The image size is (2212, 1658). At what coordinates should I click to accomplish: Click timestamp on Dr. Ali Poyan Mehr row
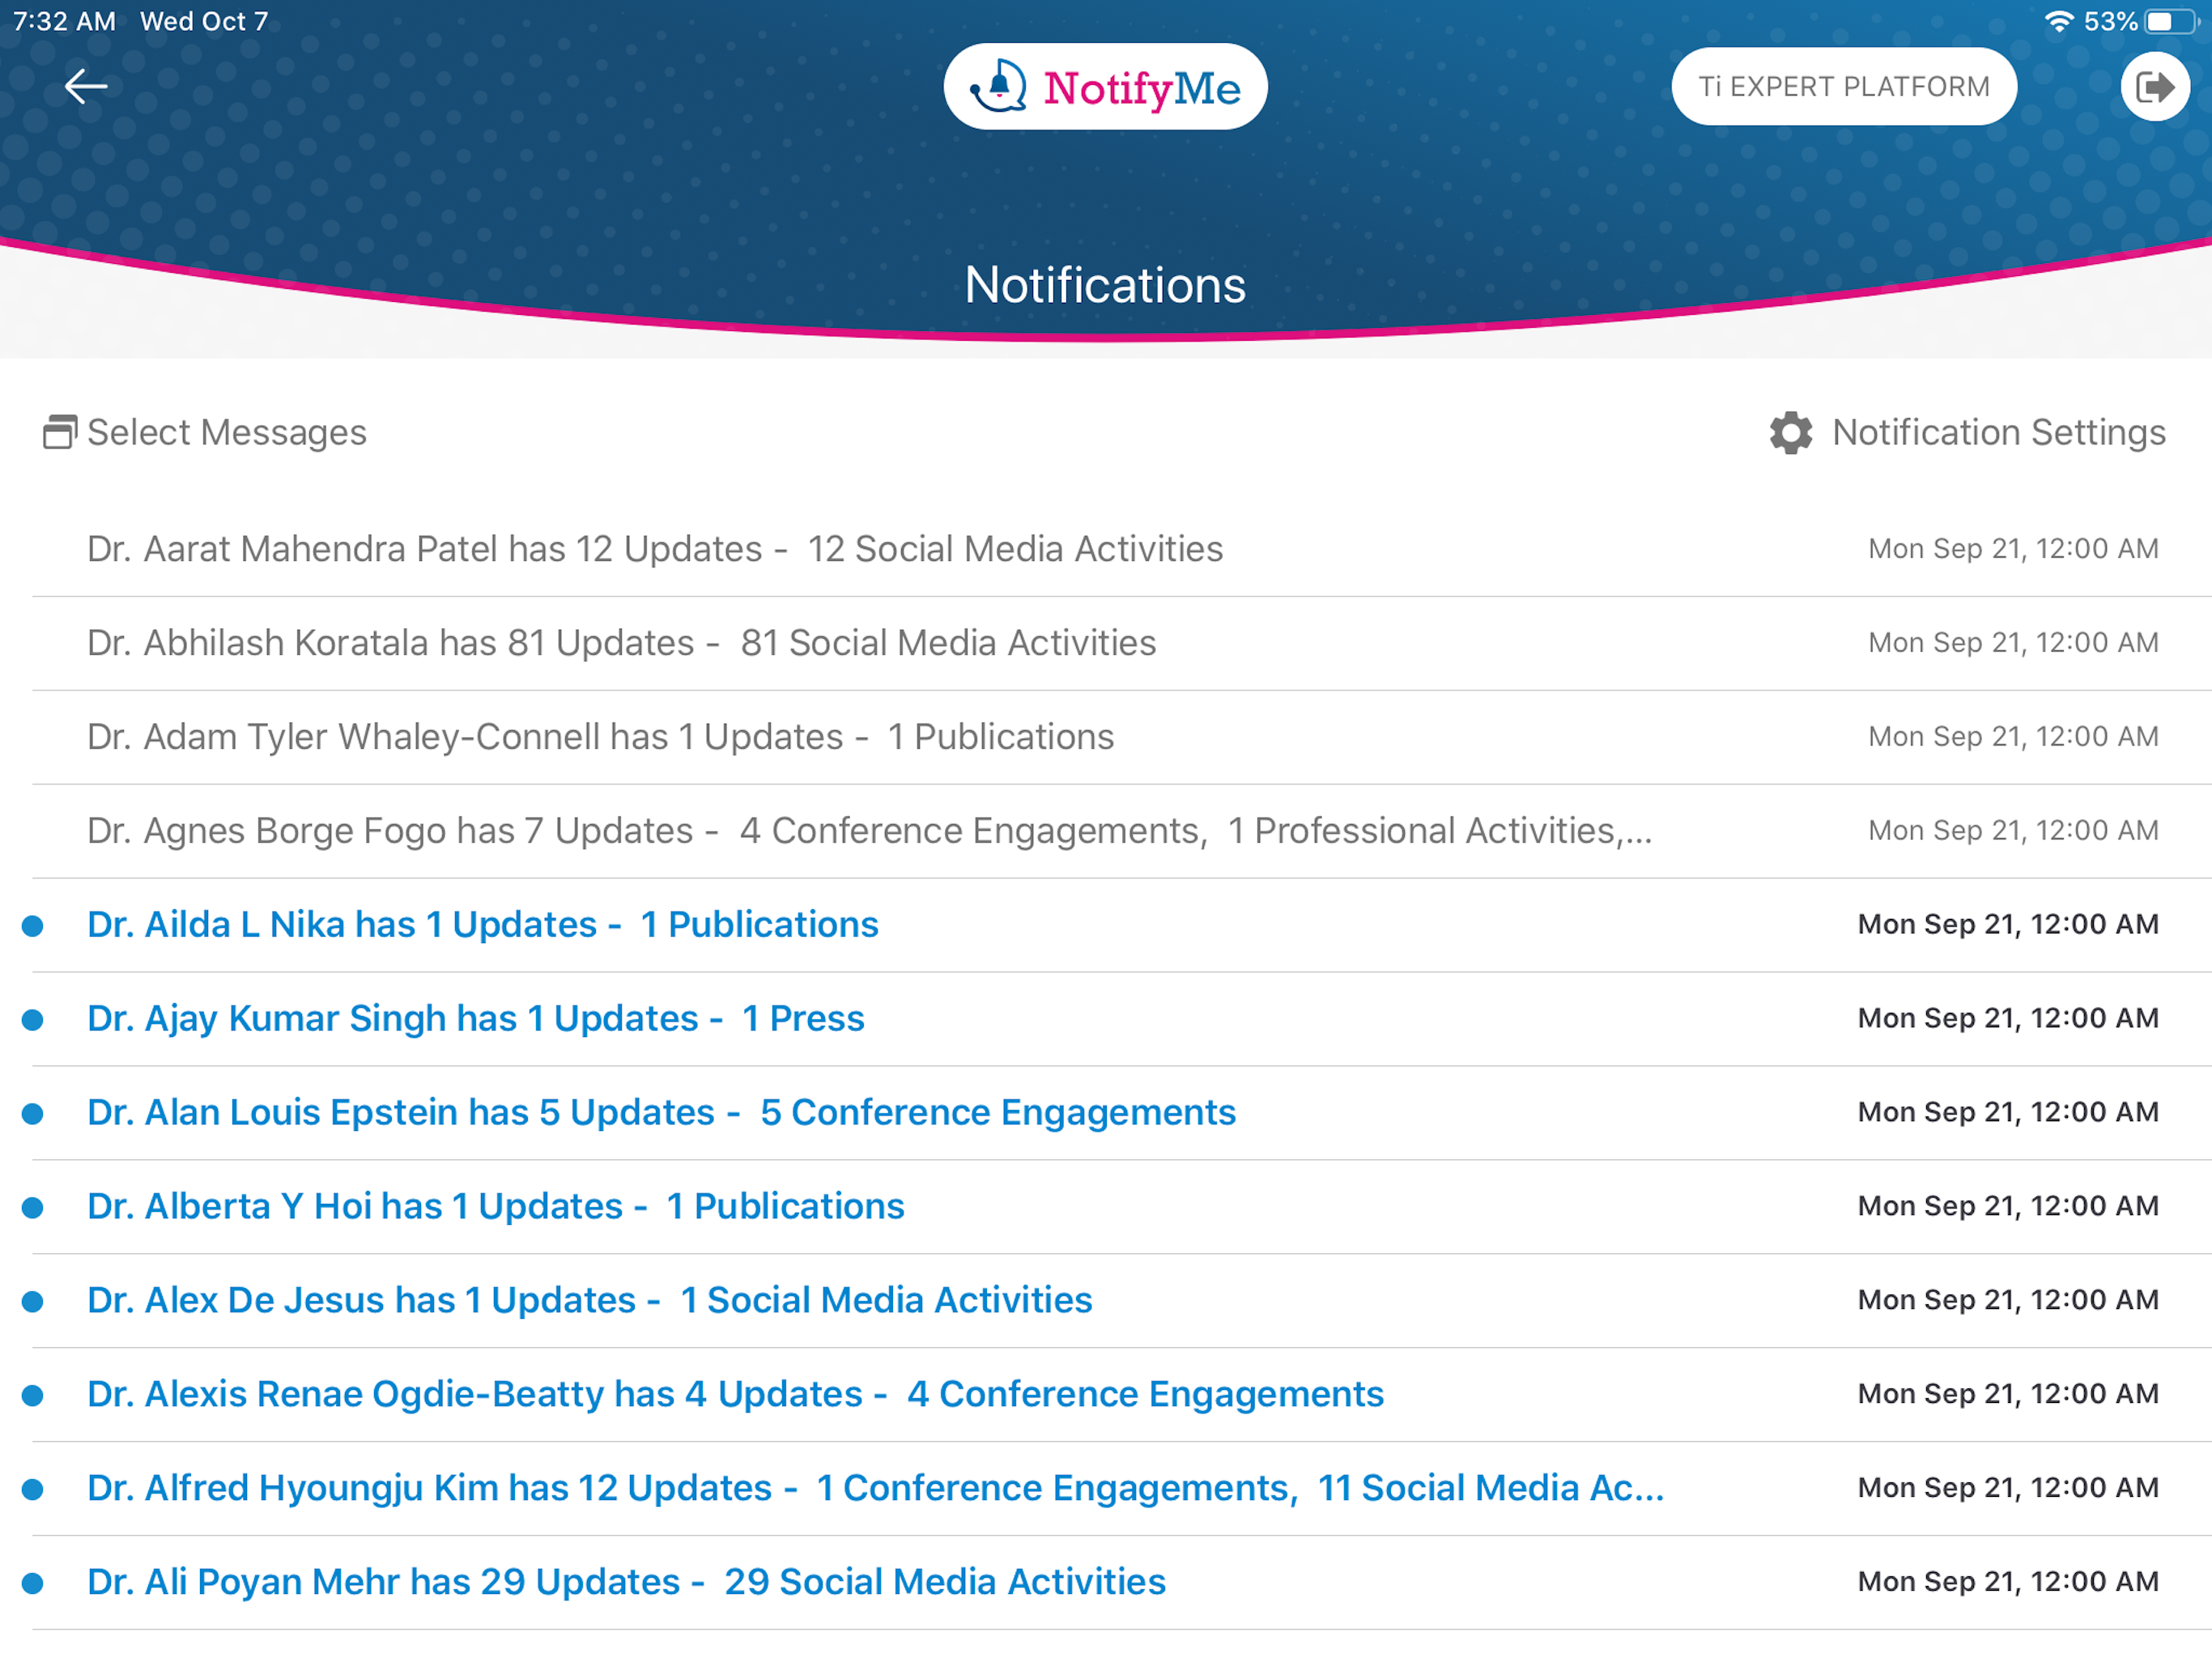2008,1582
